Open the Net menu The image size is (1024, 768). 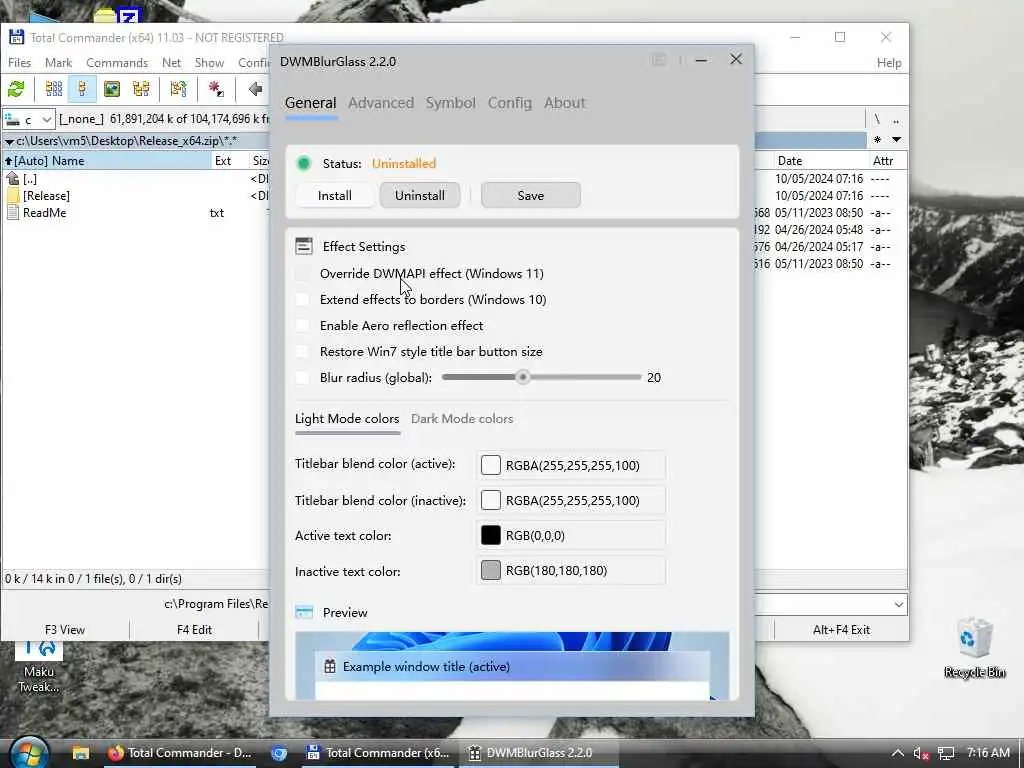(171, 63)
